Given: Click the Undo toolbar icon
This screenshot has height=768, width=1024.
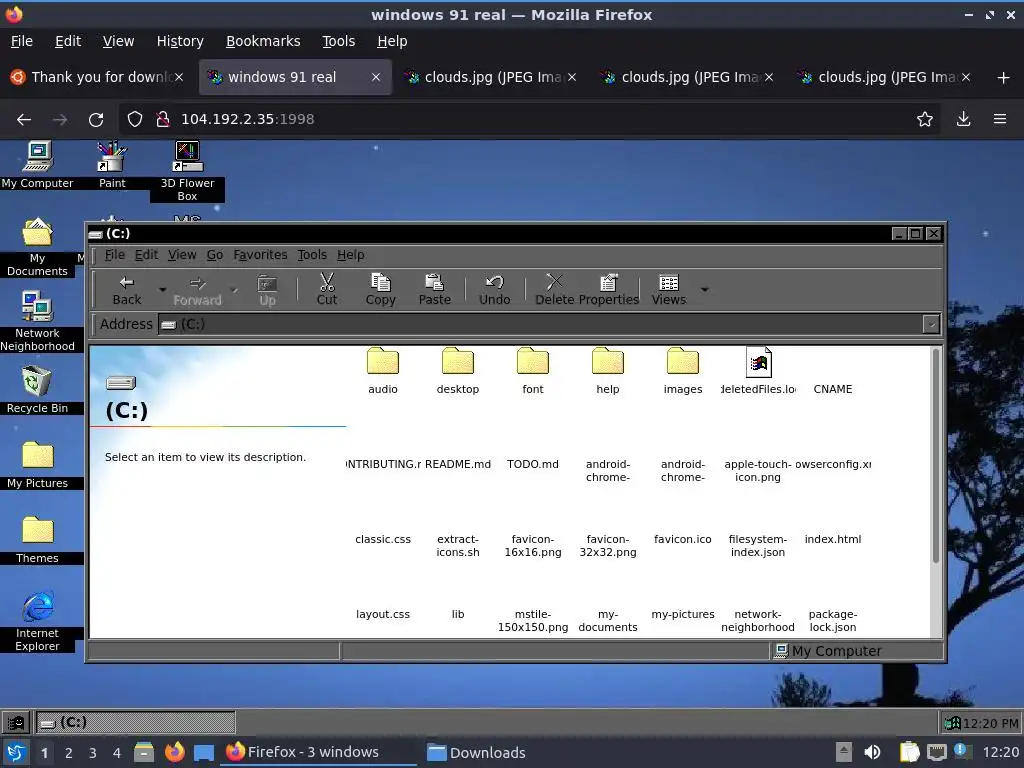Looking at the screenshot, I should pyautogui.click(x=494, y=282).
